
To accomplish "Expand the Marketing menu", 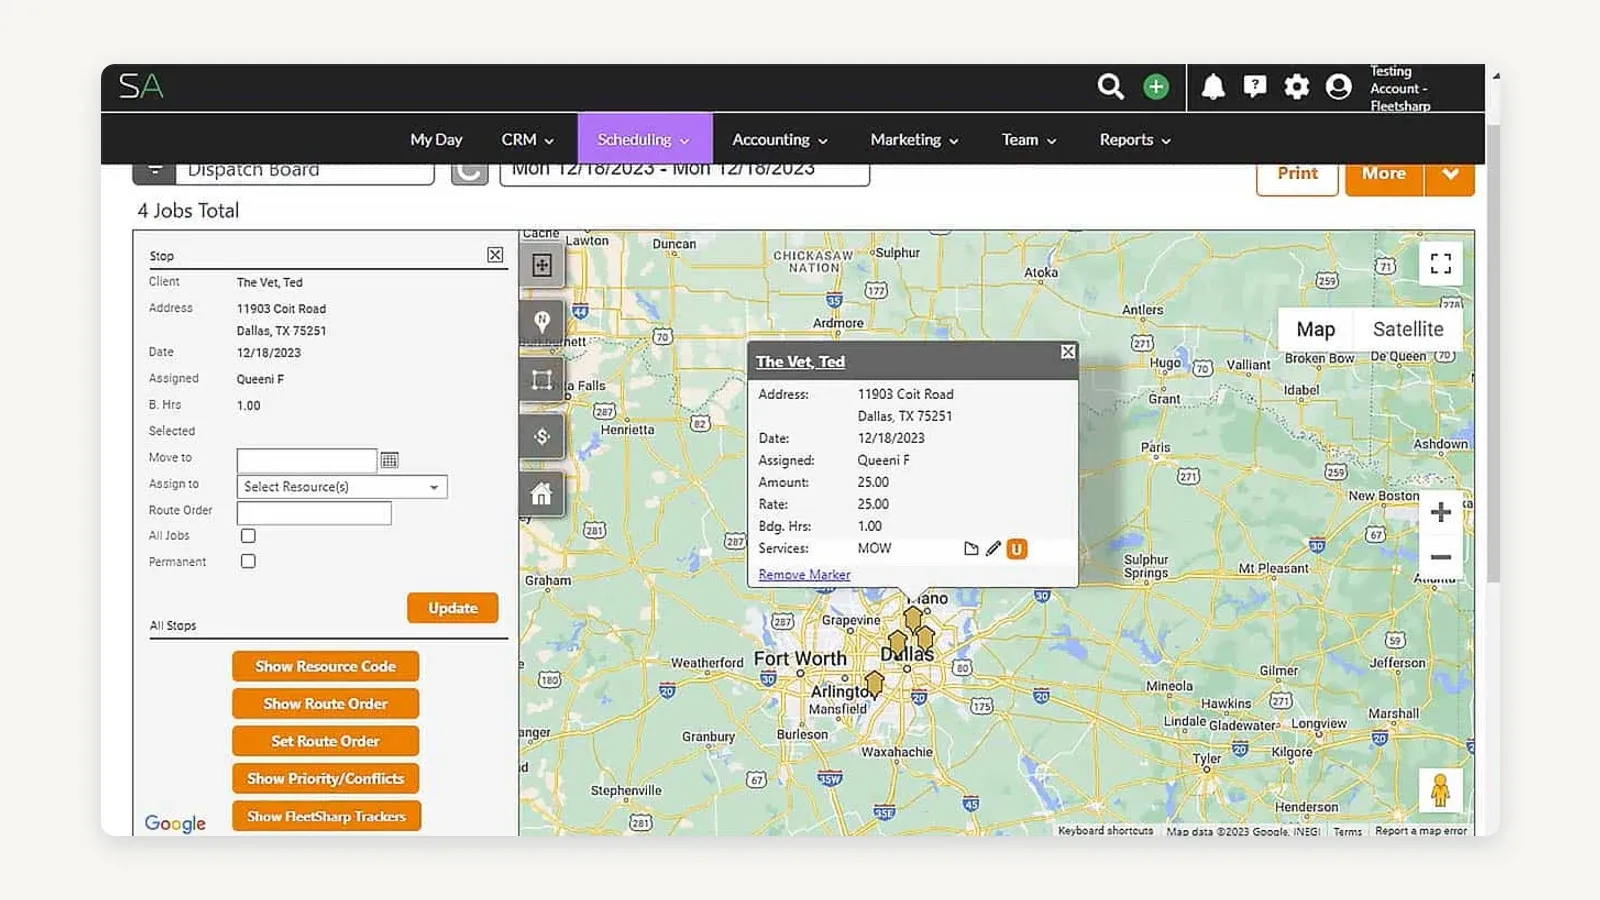I will click(x=914, y=140).
